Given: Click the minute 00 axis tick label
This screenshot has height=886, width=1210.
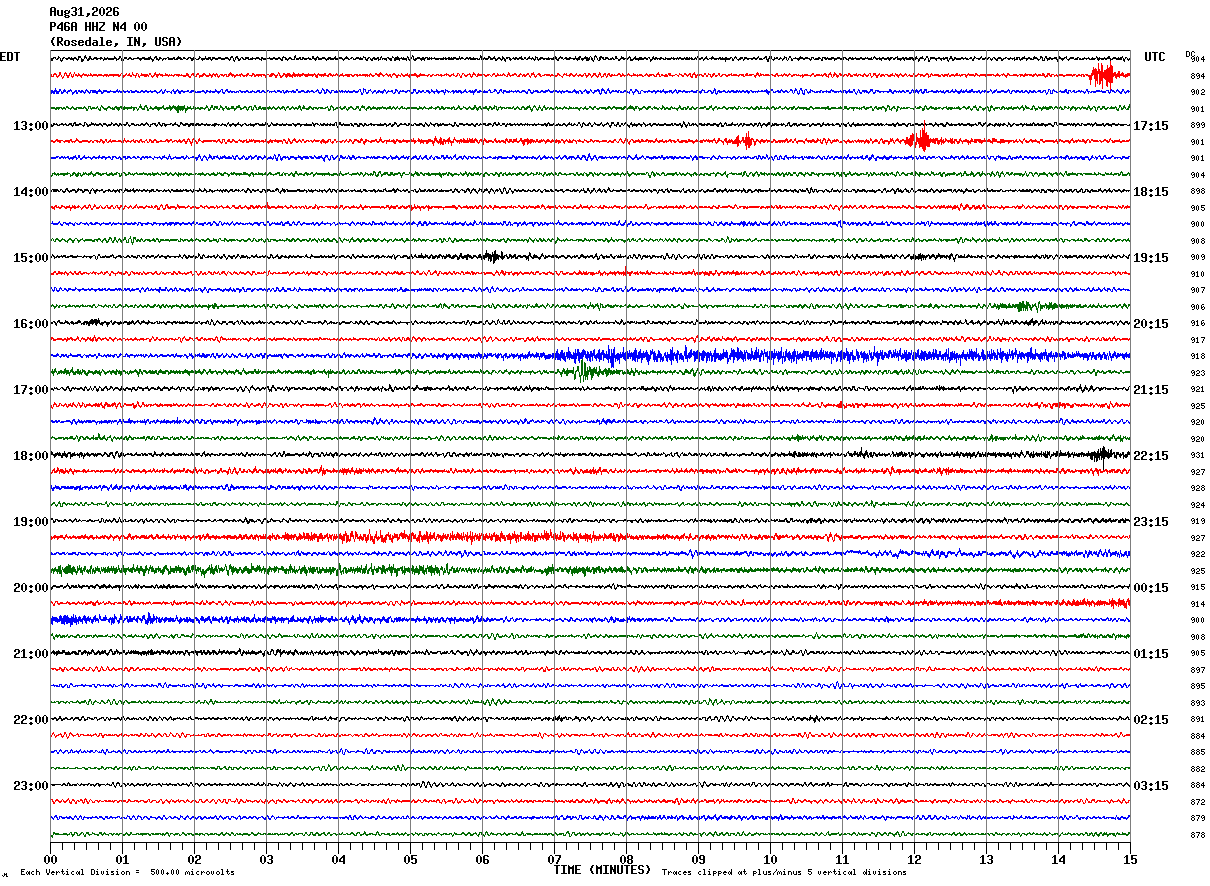Looking at the screenshot, I should (50, 859).
